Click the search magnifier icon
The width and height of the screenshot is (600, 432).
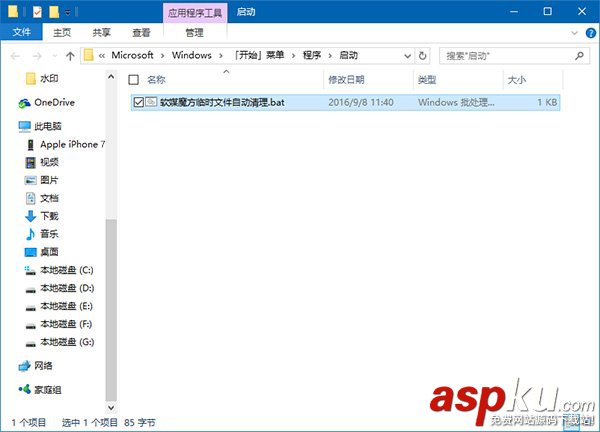pos(579,56)
